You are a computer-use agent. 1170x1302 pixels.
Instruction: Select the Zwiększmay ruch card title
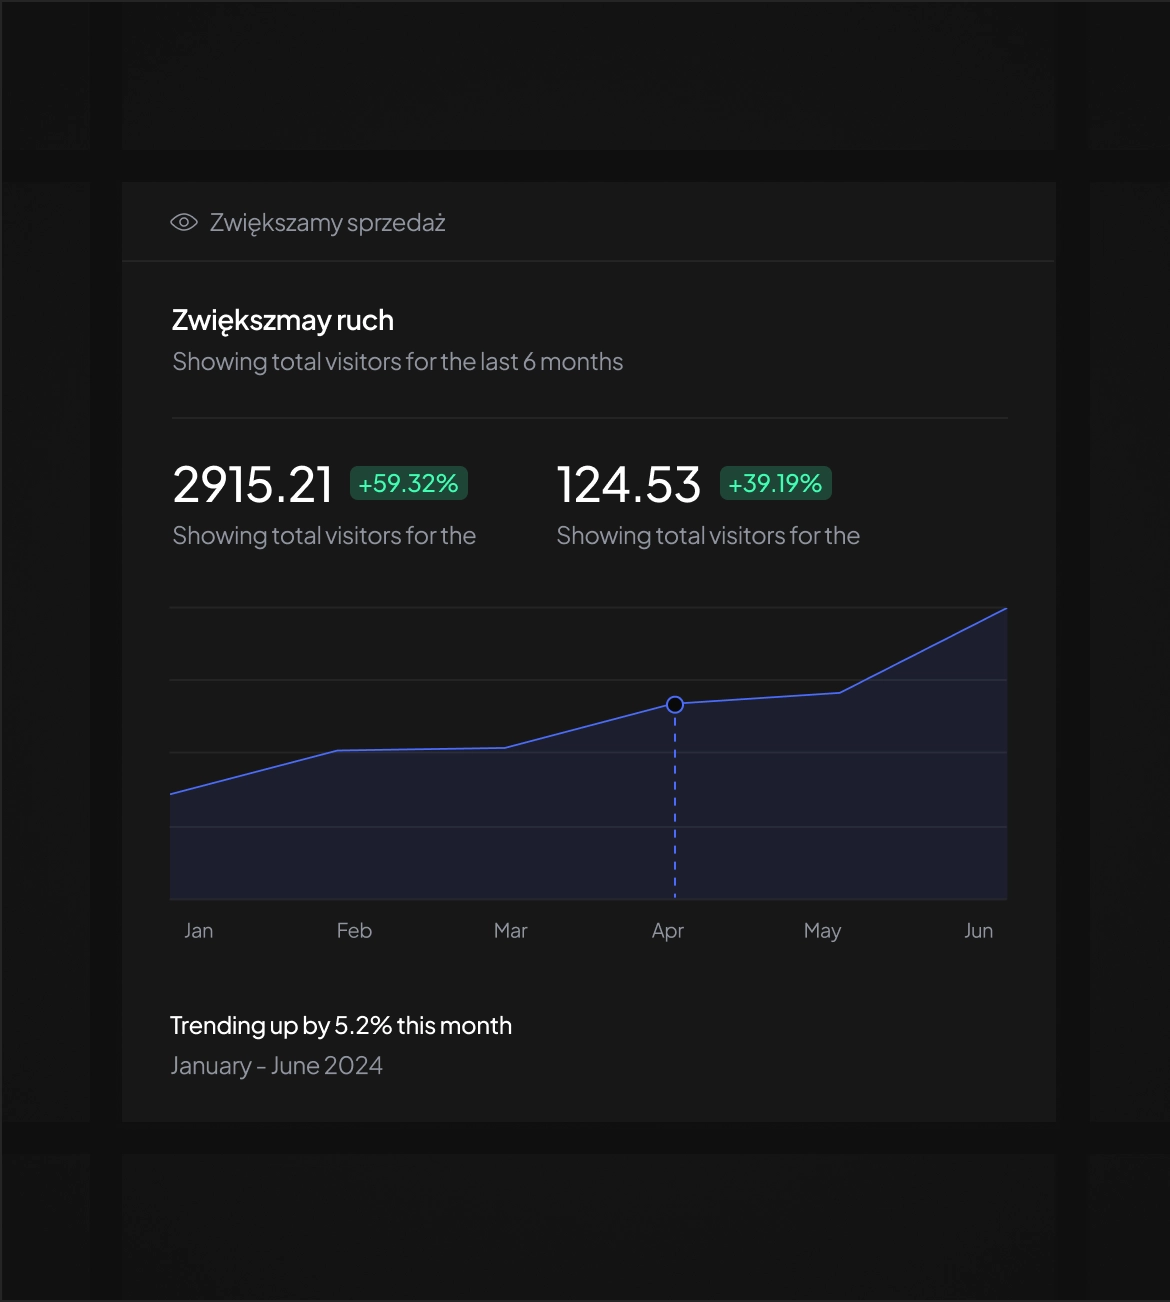click(283, 320)
